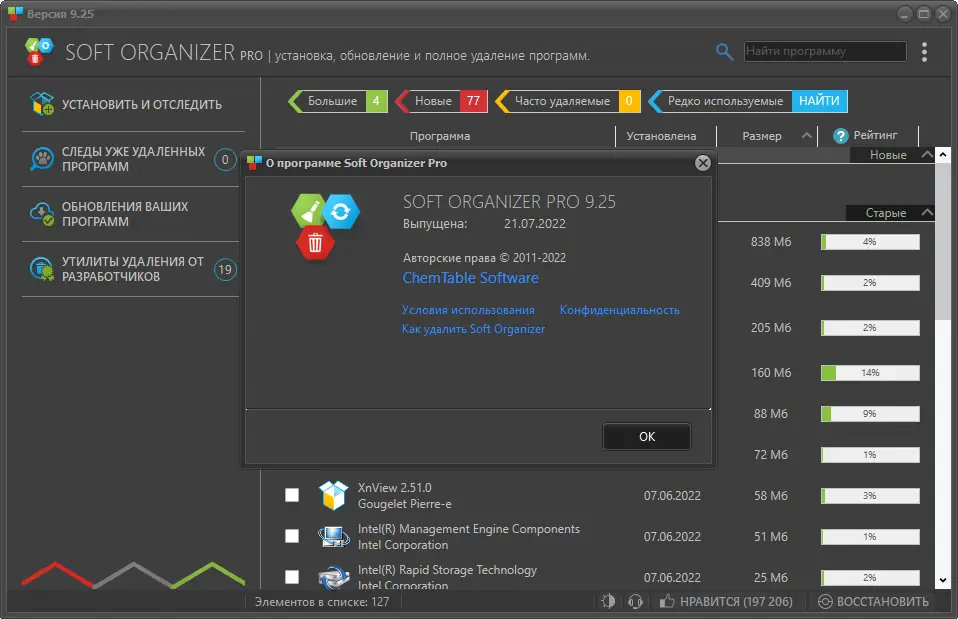Screen dimensions: 958x619
Task: Open the "Установить и отследить" install icon
Action: click(x=42, y=104)
